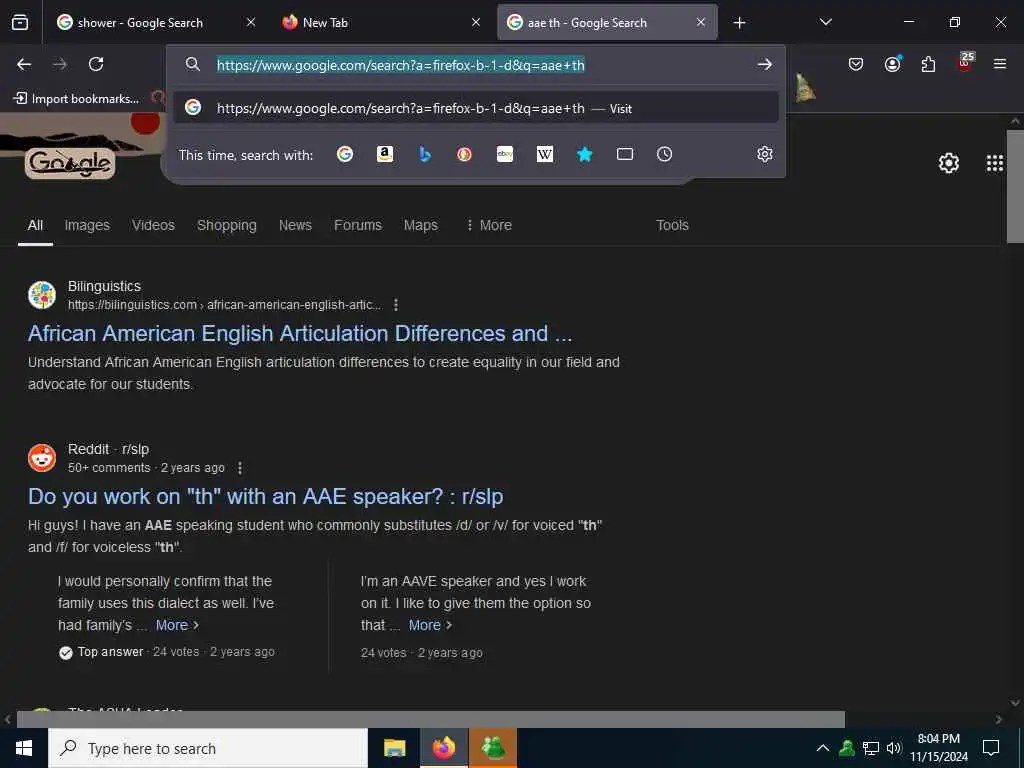This screenshot has height=768, width=1024.
Task: Open the Firefox application menu
Action: point(1000,64)
